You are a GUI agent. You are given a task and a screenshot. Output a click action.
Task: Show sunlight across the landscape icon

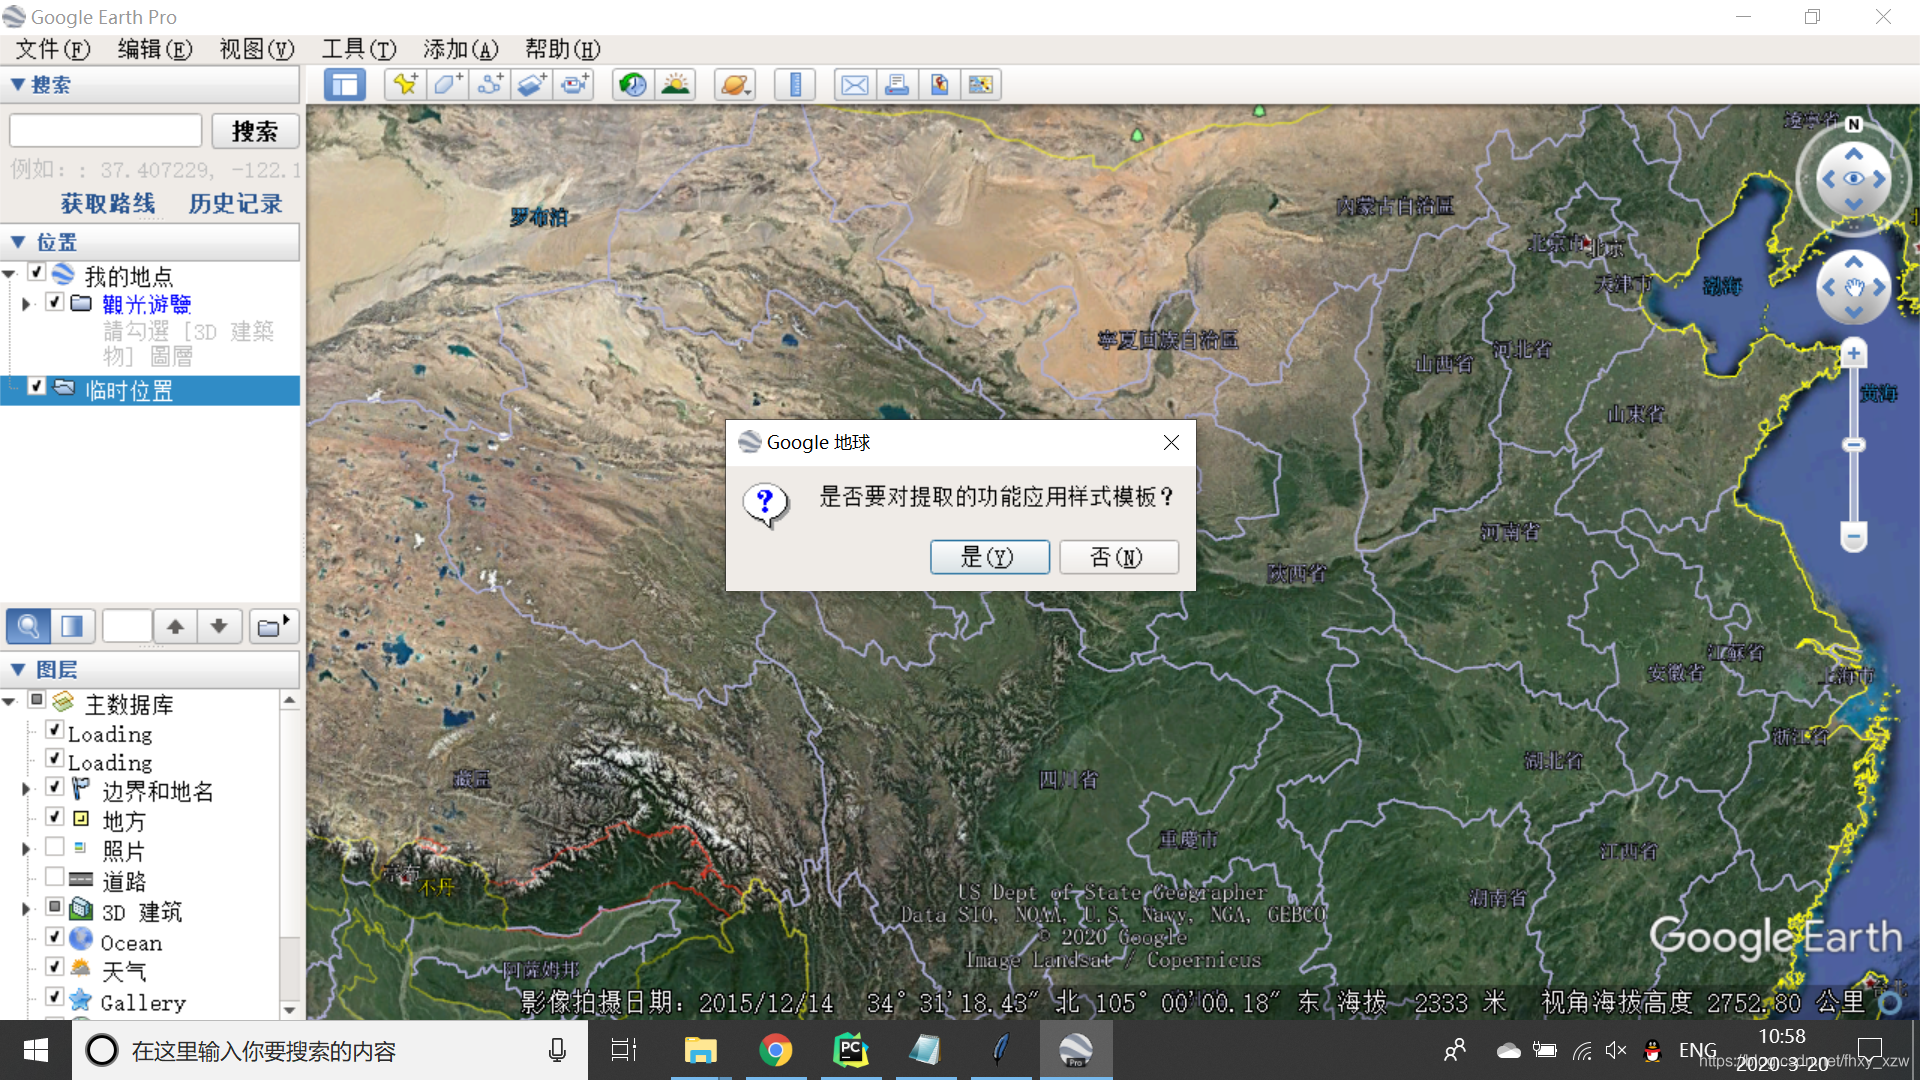(x=675, y=85)
